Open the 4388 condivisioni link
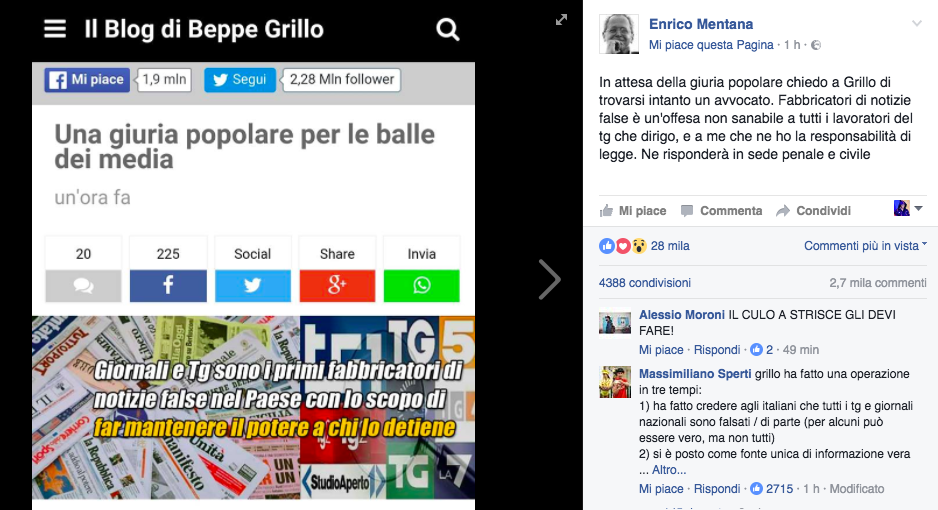The height and width of the screenshot is (510, 938). click(645, 283)
